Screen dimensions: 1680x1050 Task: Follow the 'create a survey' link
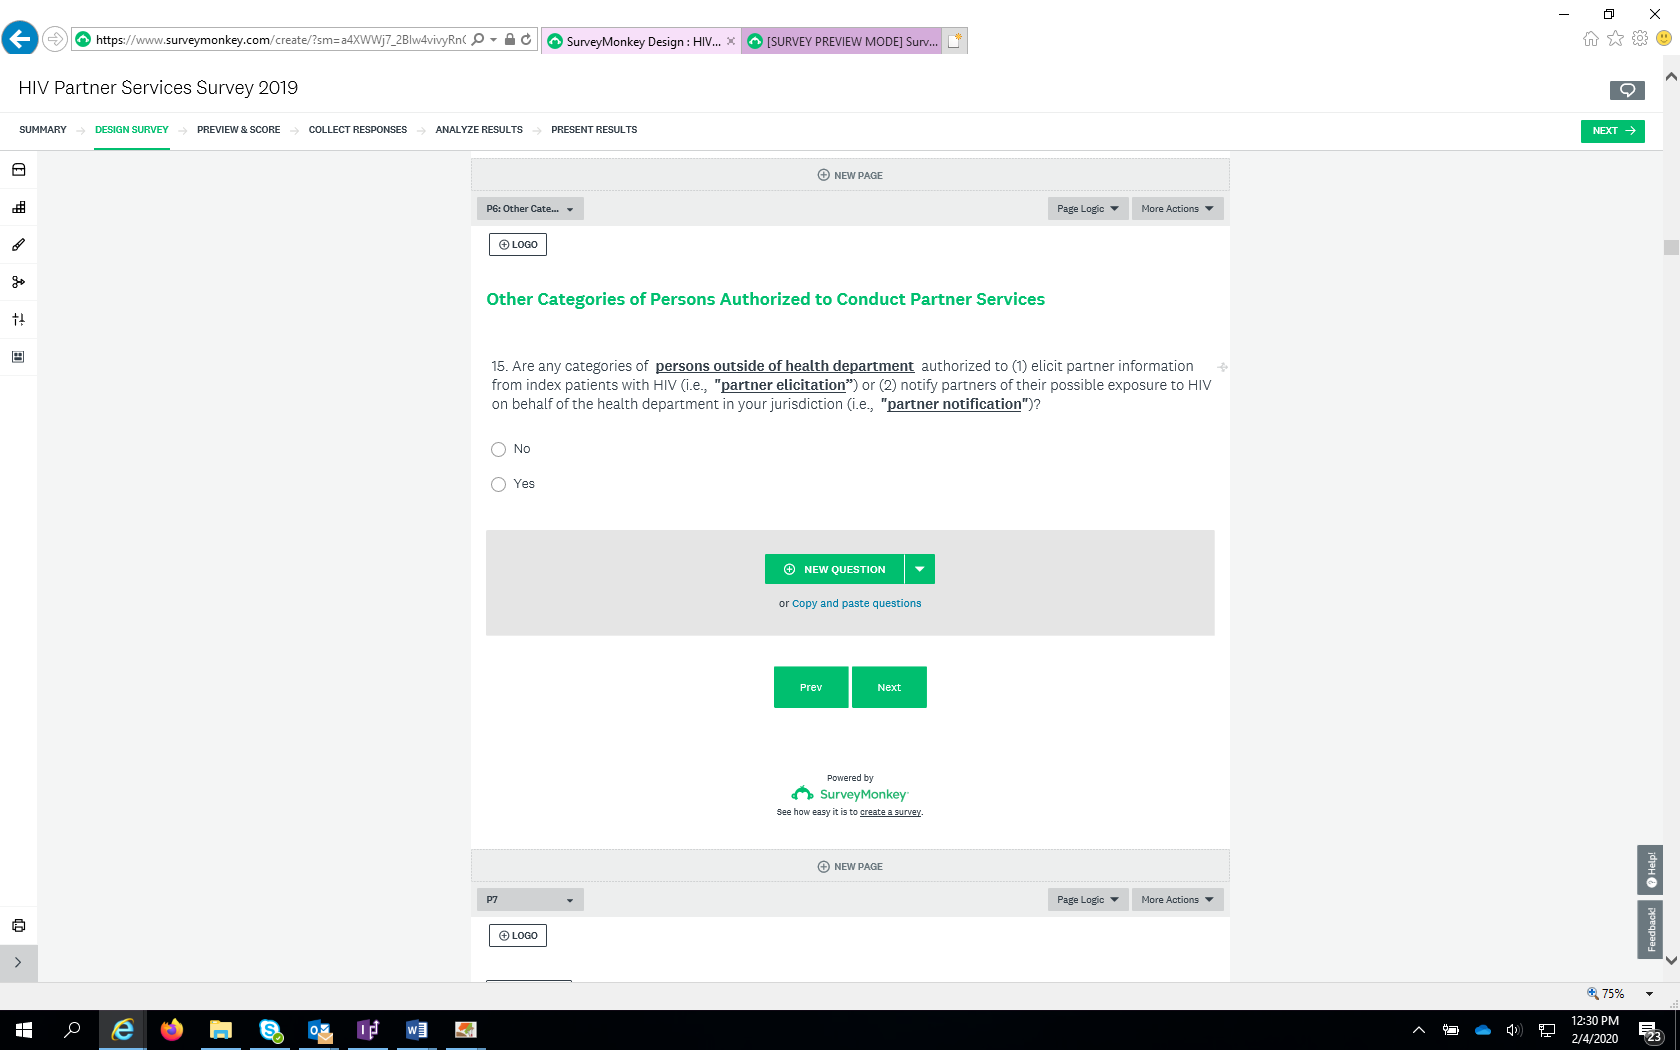tap(890, 812)
